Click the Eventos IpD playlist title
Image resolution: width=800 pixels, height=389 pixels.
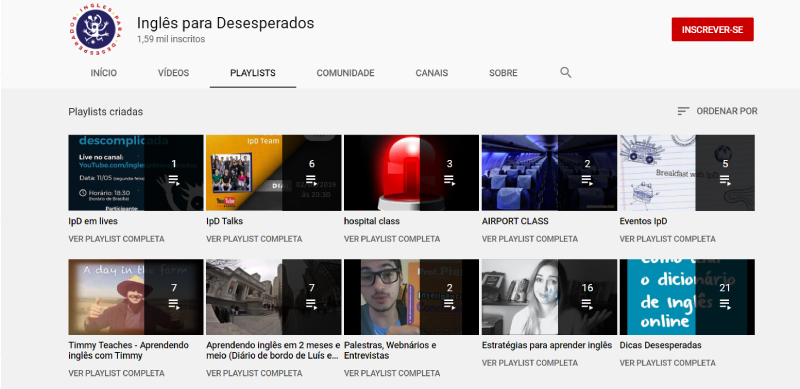643,221
